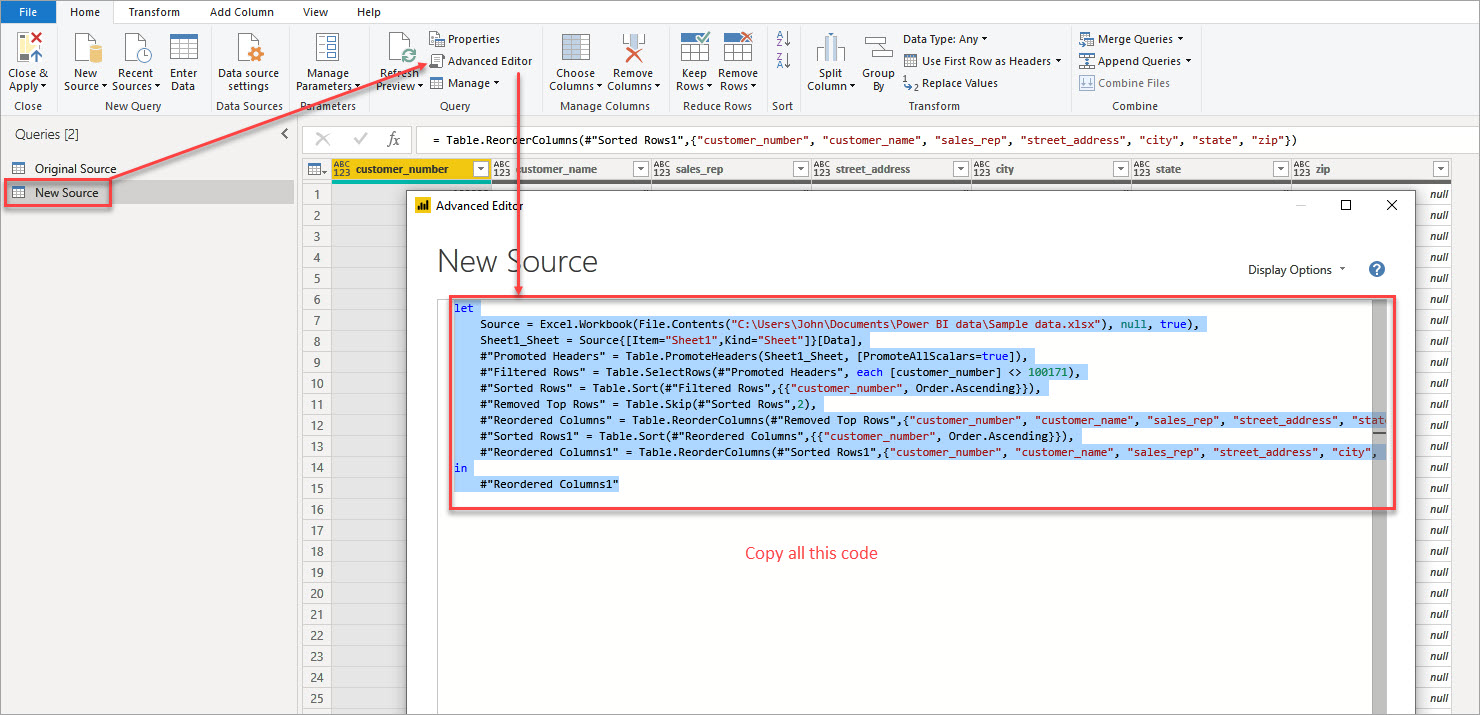Sort ascending with A-Z icon
1480x715 pixels.
(783, 40)
